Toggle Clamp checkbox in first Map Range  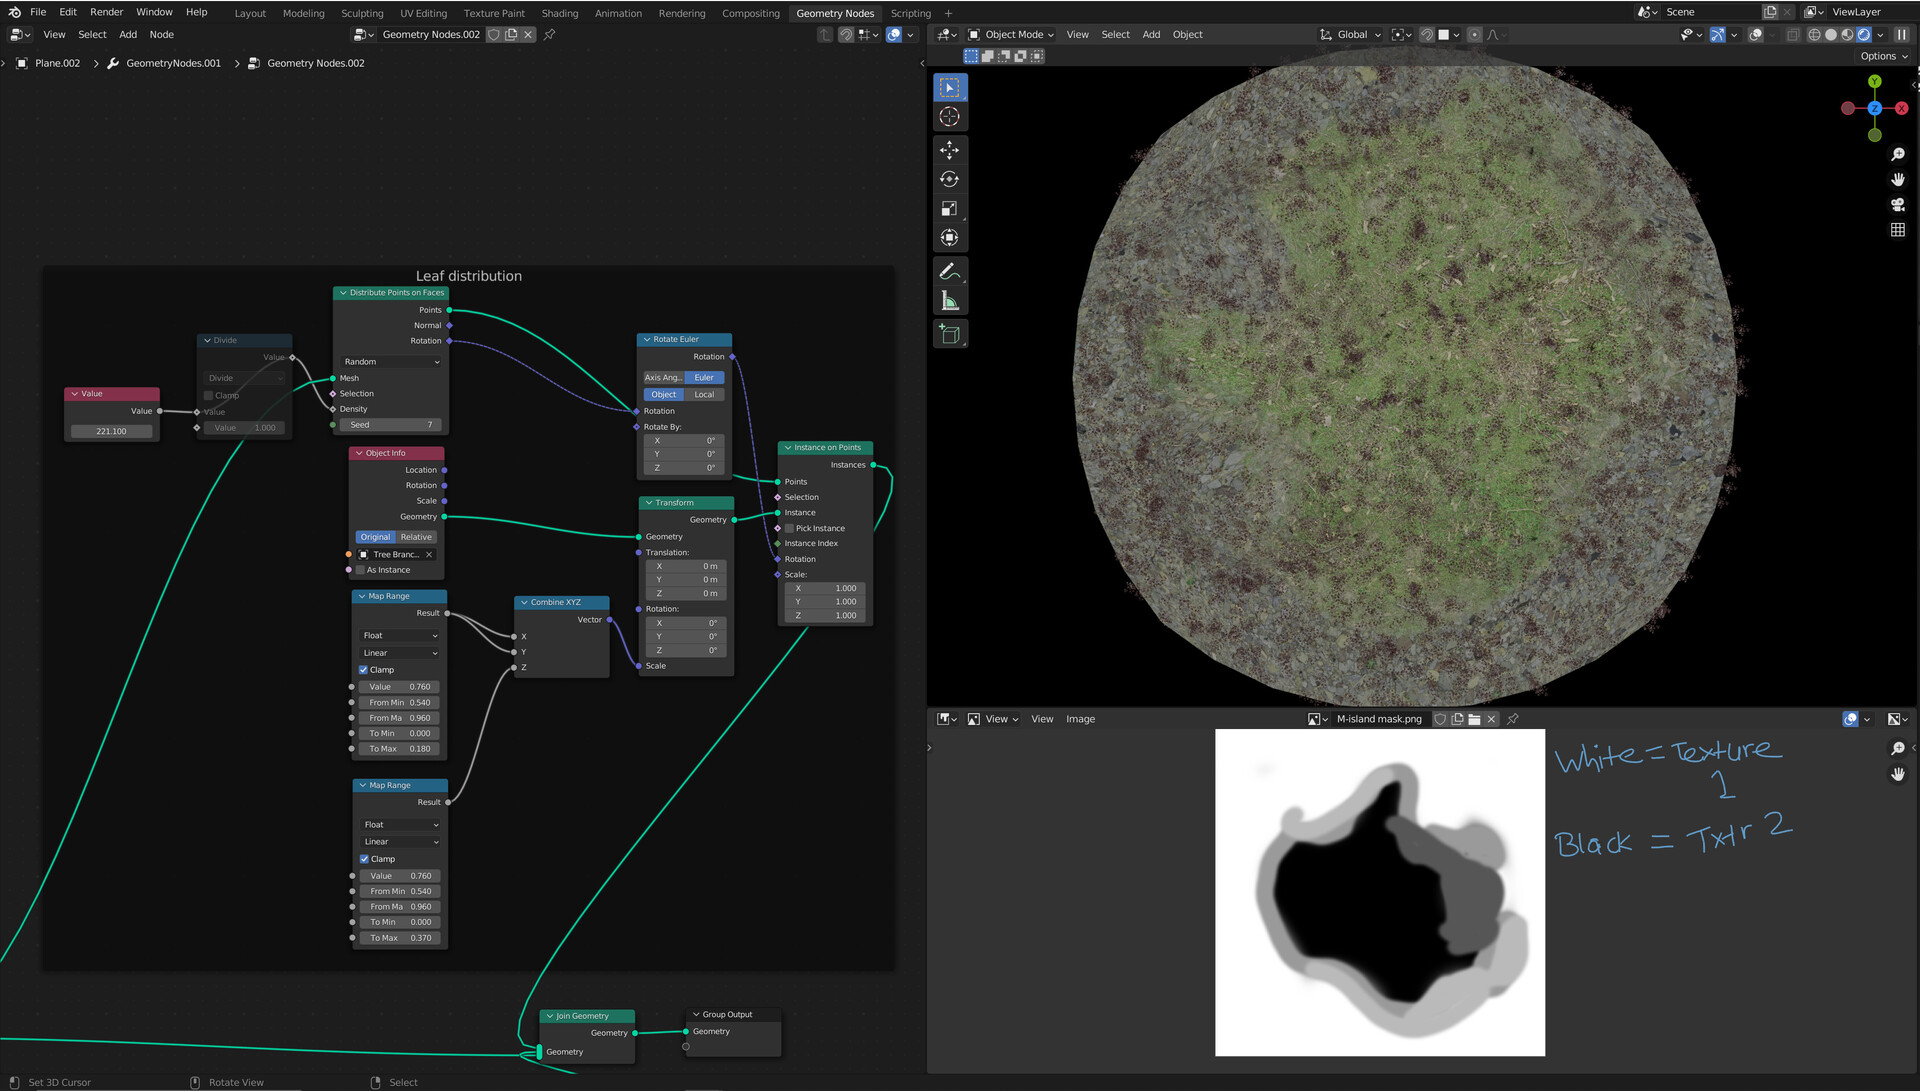click(x=364, y=670)
